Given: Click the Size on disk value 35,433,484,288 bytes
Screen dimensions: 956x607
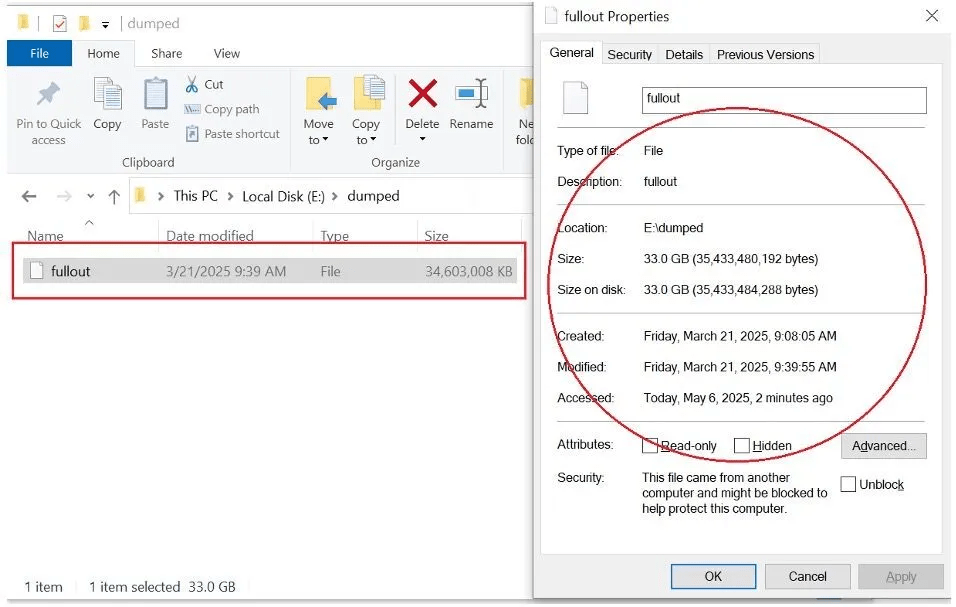Looking at the screenshot, I should click(730, 289).
